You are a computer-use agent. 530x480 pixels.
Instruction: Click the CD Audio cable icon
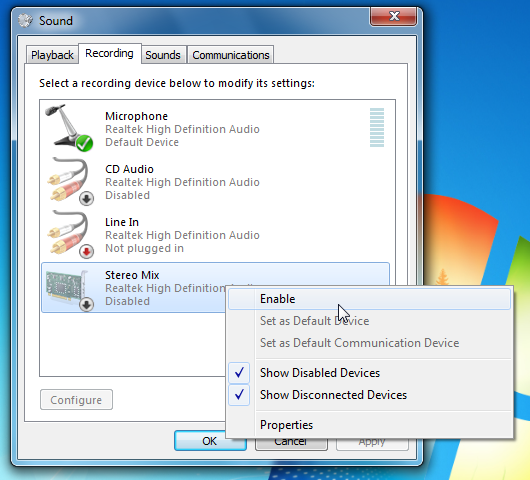[x=69, y=181]
